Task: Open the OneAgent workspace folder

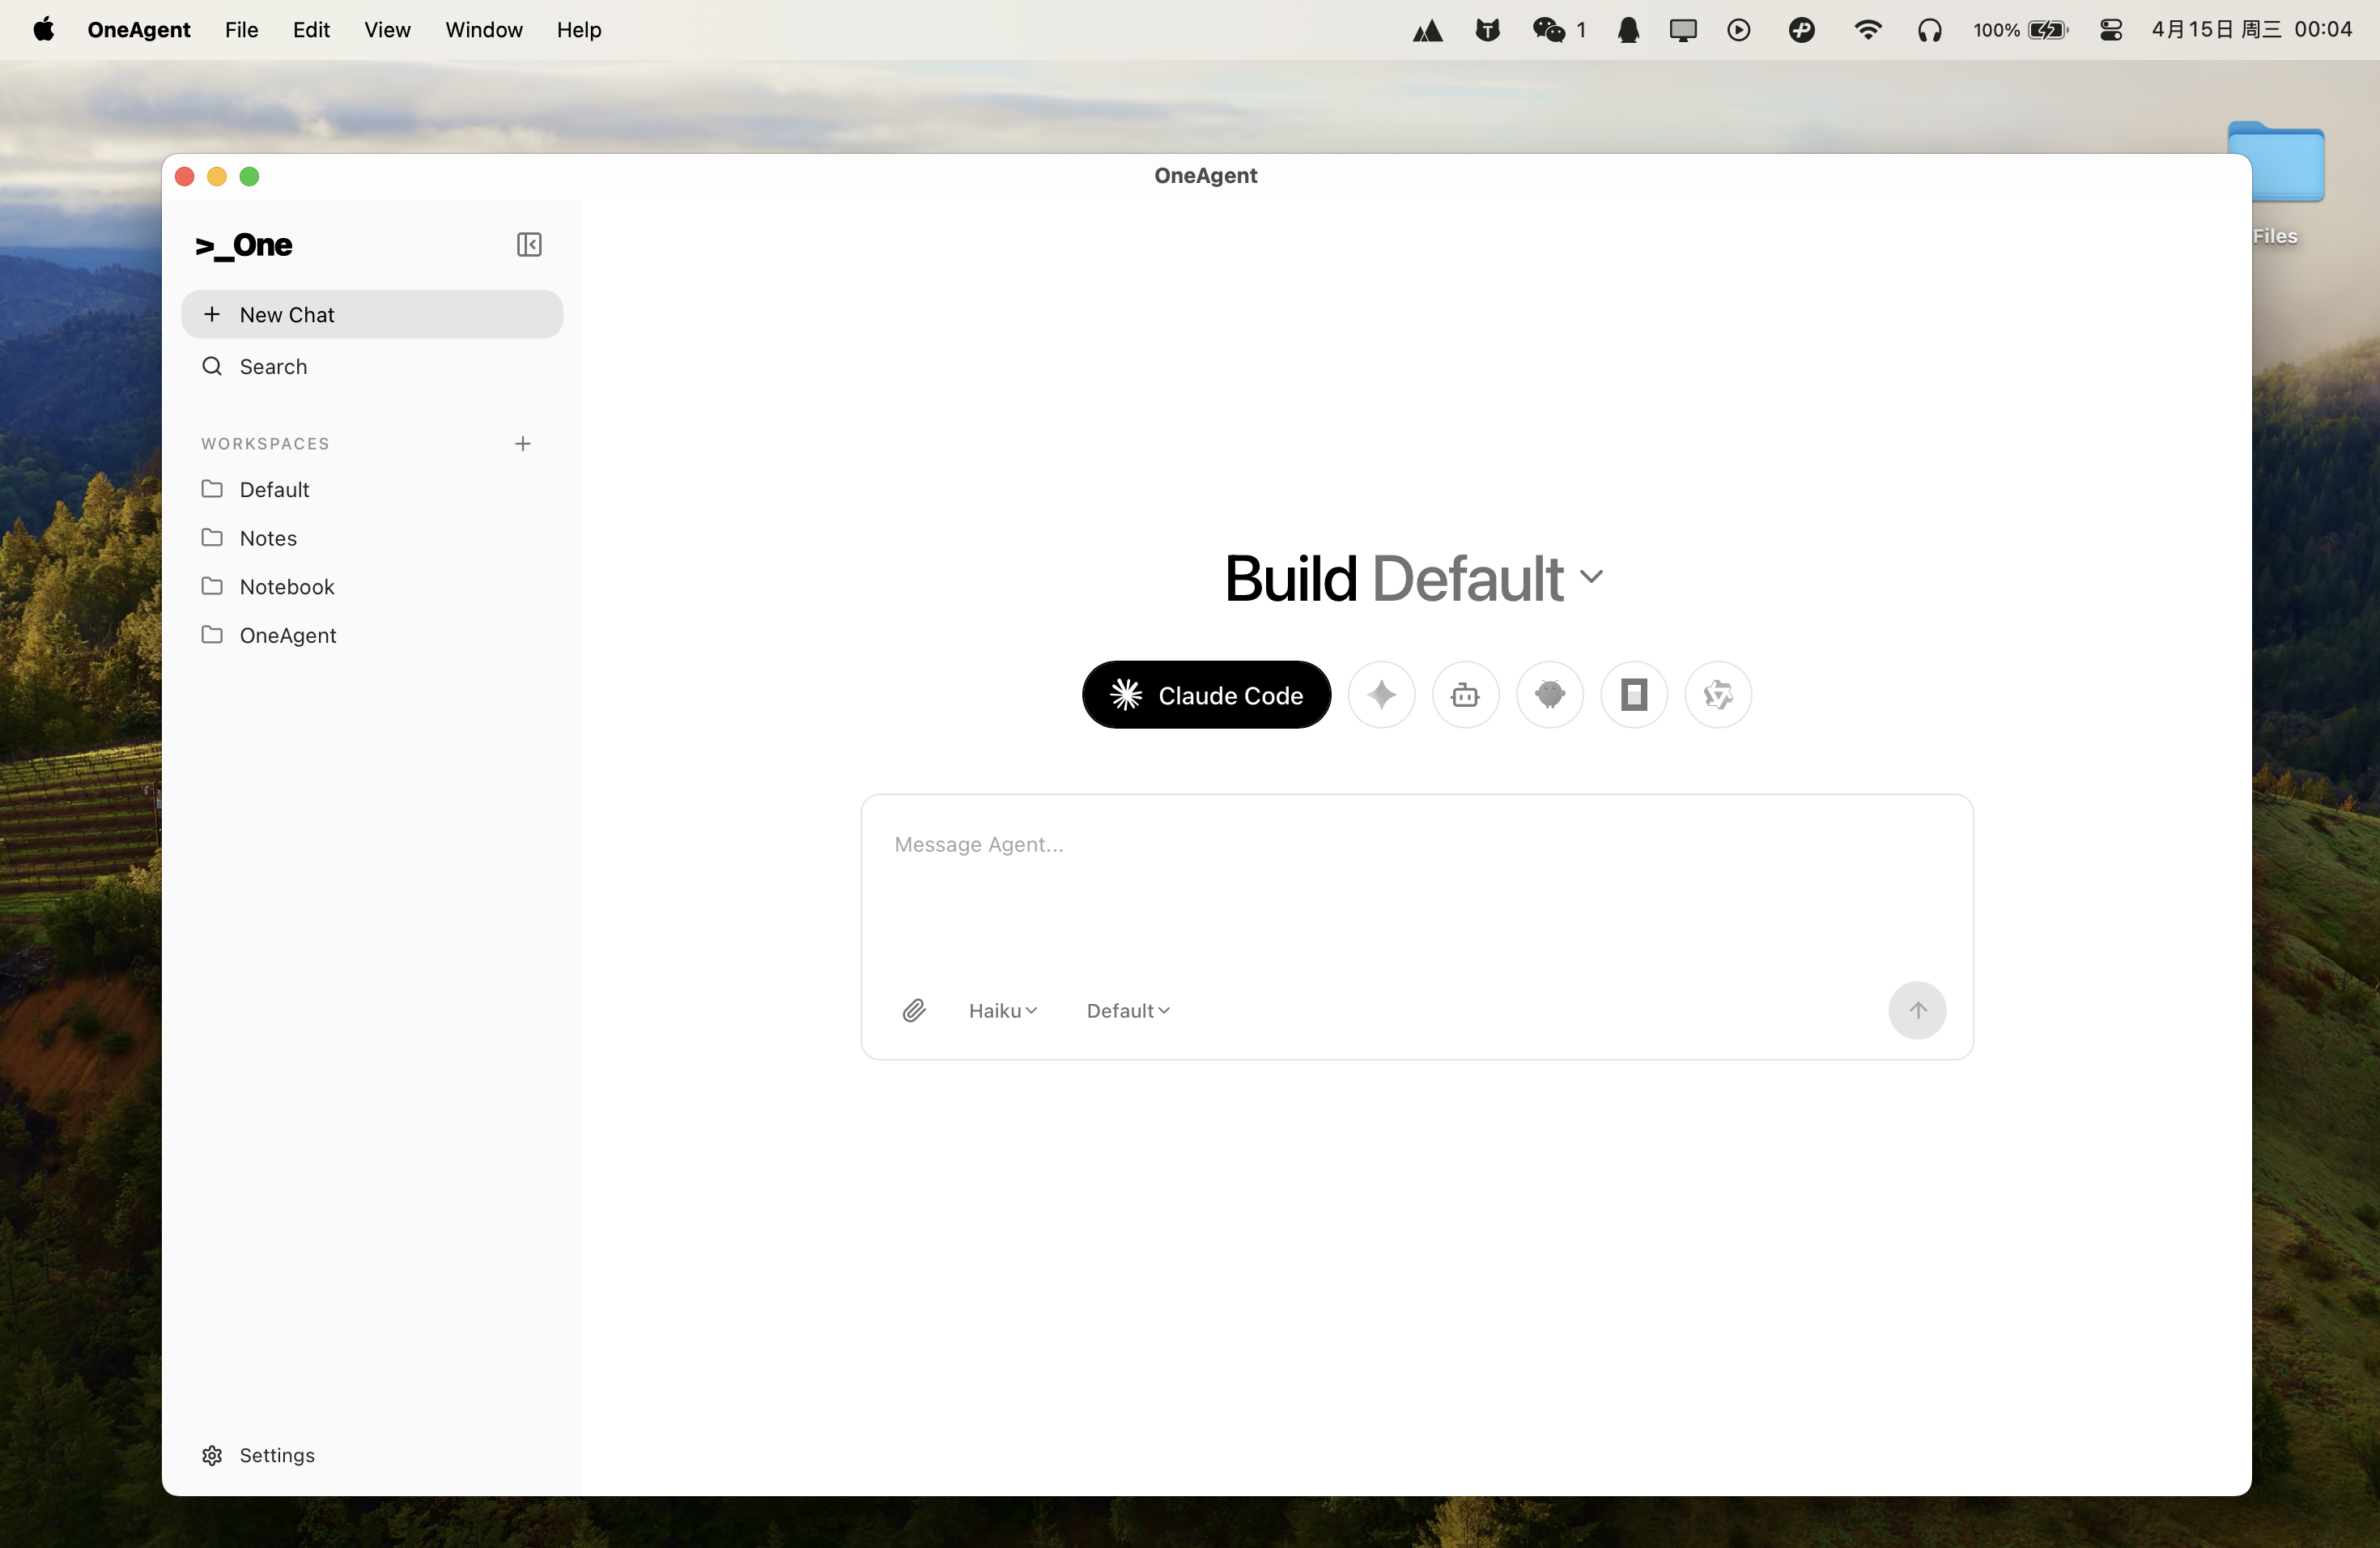Action: pos(372,636)
